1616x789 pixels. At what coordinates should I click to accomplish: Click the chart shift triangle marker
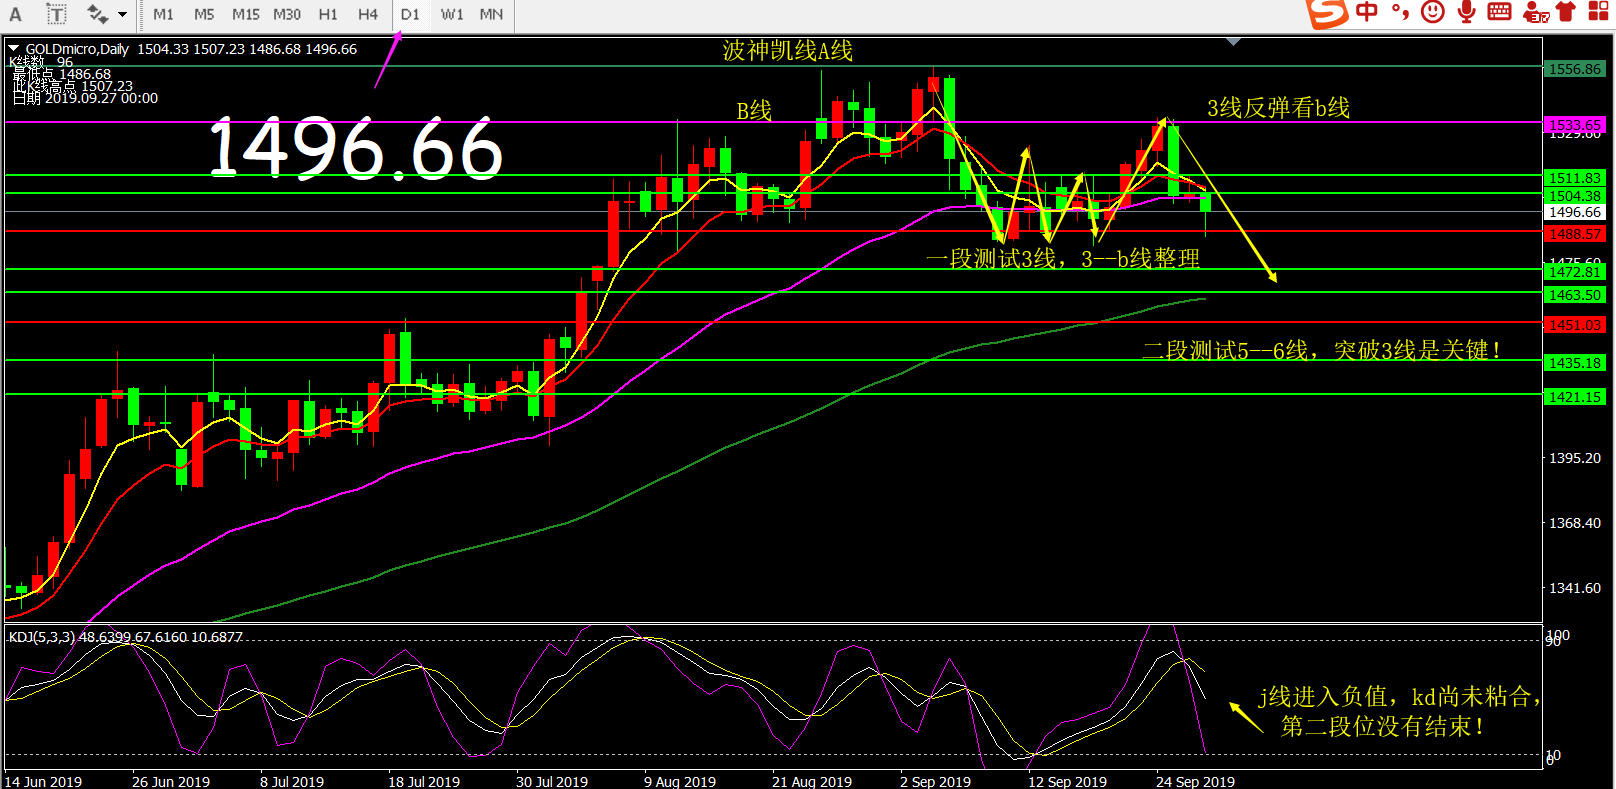pyautogui.click(x=1234, y=42)
